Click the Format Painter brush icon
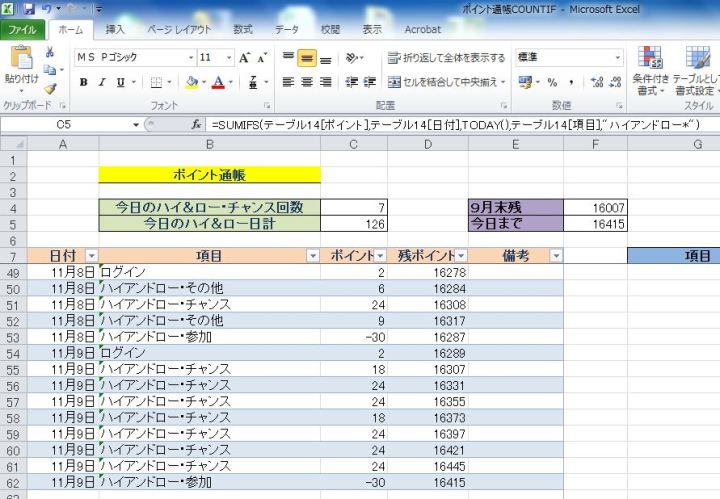This screenshot has height=499, width=720. pos(50,88)
